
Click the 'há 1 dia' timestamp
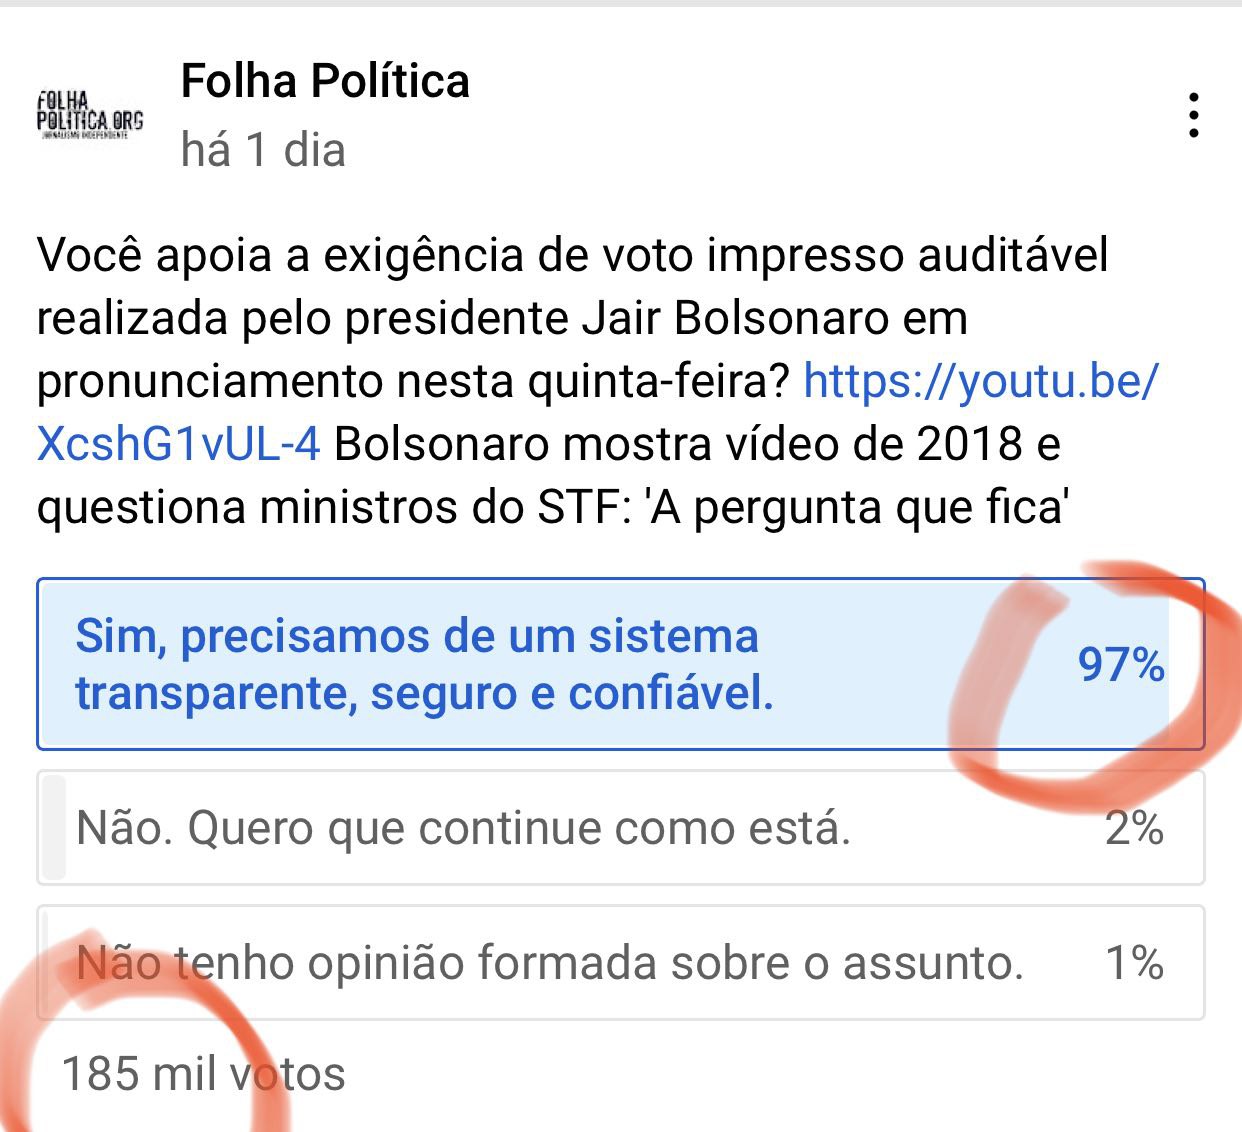(x=263, y=150)
